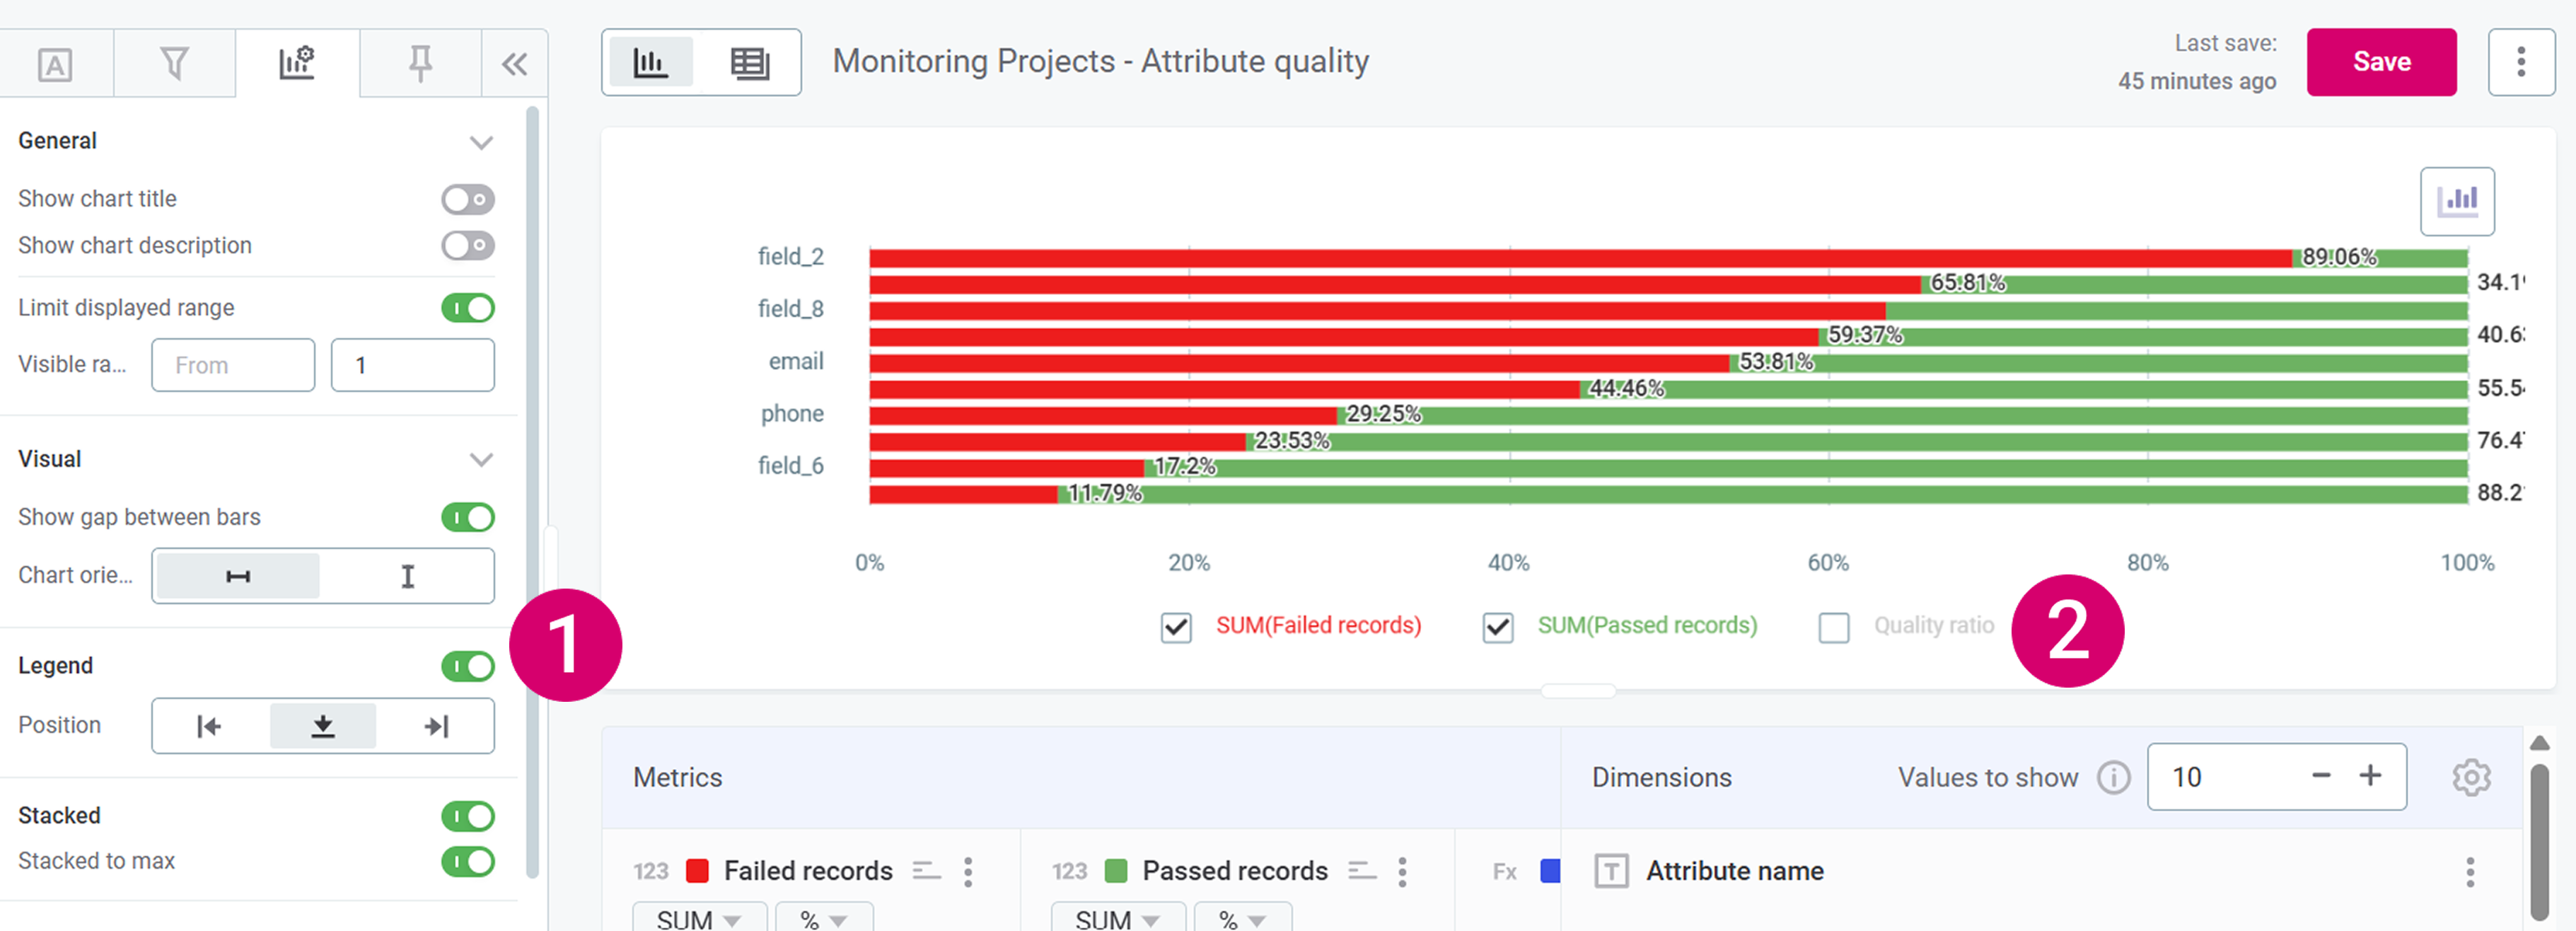Uncheck the SUM(Failed records) legend checkbox
The width and height of the screenshot is (2576, 931).
pos(1176,627)
